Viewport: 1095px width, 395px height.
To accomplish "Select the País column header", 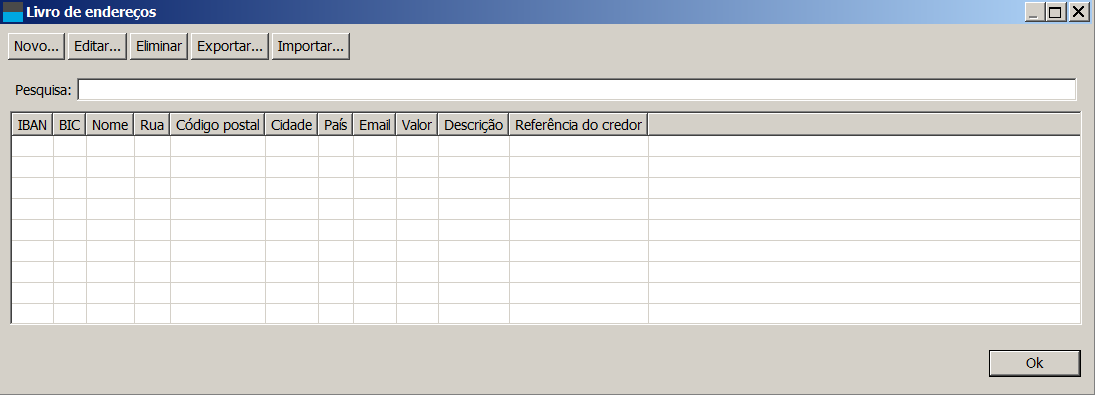I will pos(336,125).
